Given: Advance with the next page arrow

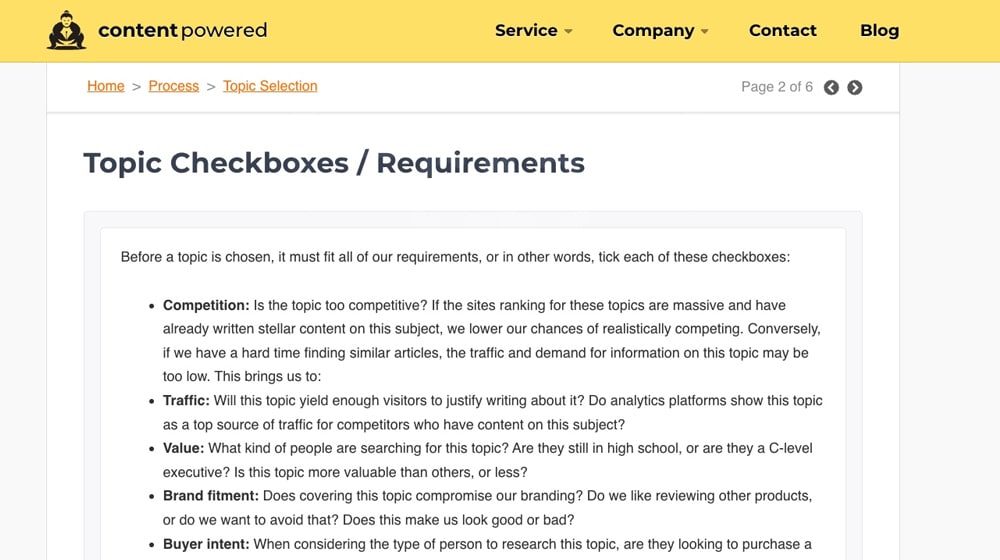Looking at the screenshot, I should tap(855, 88).
